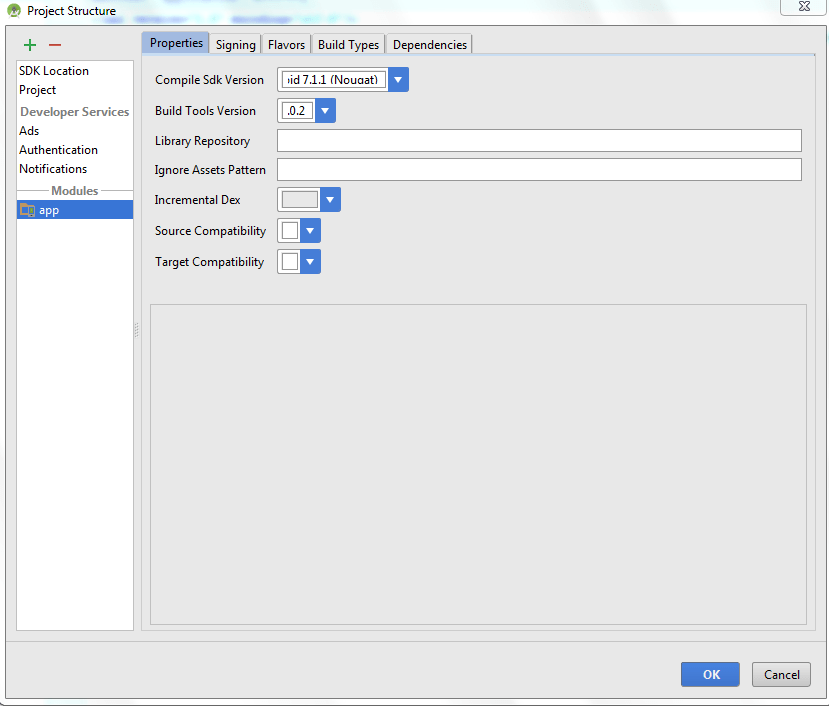Close the Project Structure dialog window
The height and width of the screenshot is (706, 829).
point(803,6)
